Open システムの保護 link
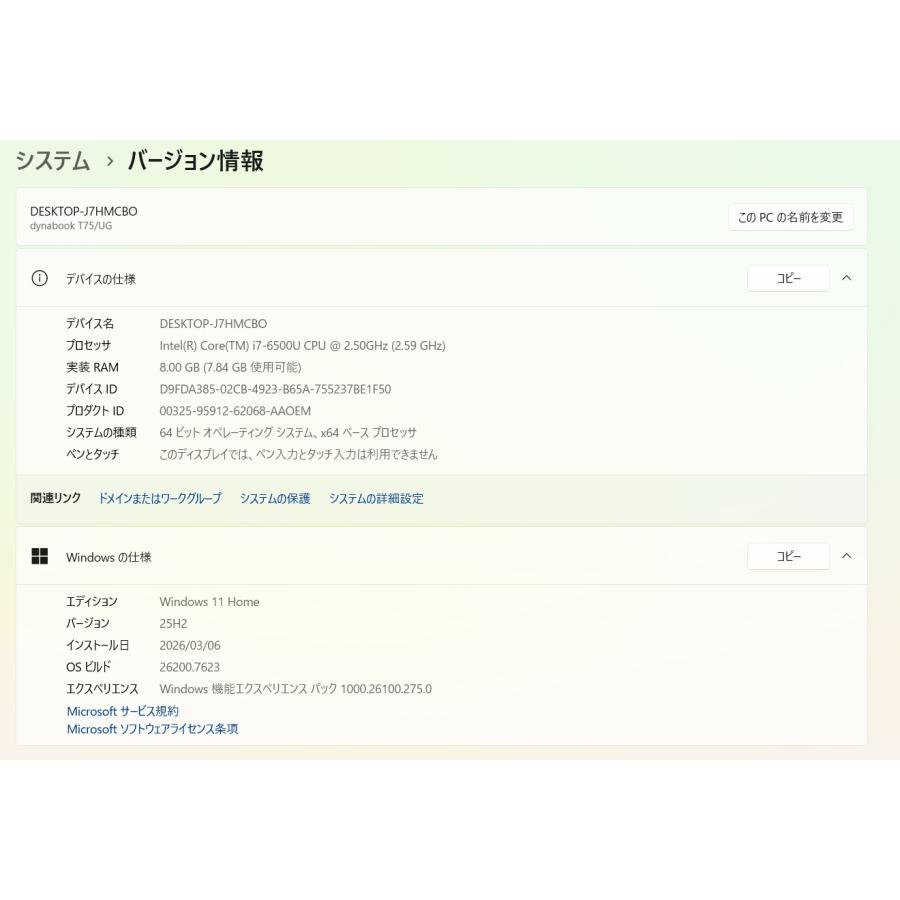The image size is (900, 900). [x=275, y=498]
